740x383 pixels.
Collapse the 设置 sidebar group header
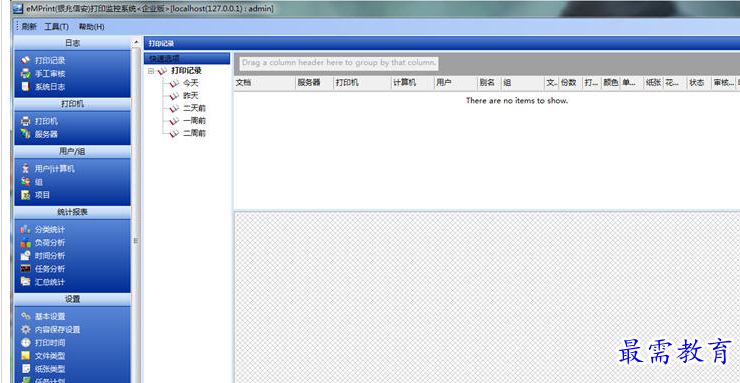(x=72, y=299)
